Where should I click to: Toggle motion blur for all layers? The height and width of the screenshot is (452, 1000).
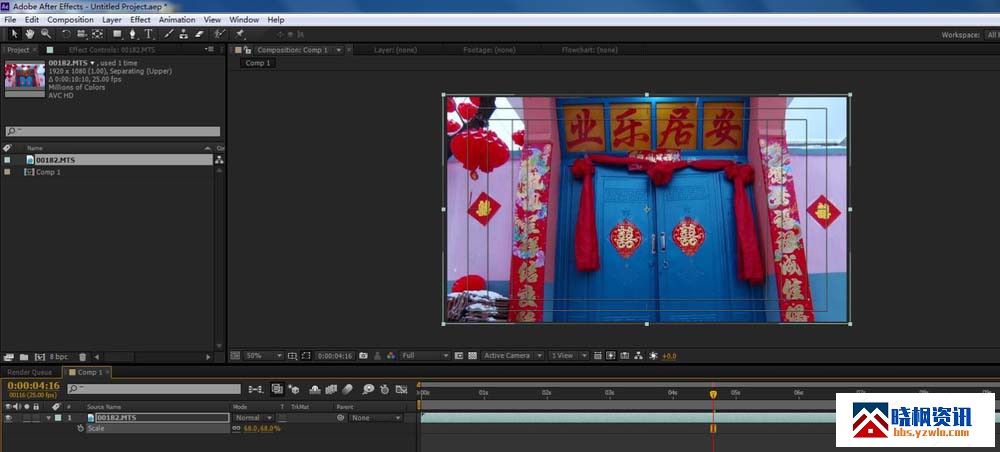348,389
